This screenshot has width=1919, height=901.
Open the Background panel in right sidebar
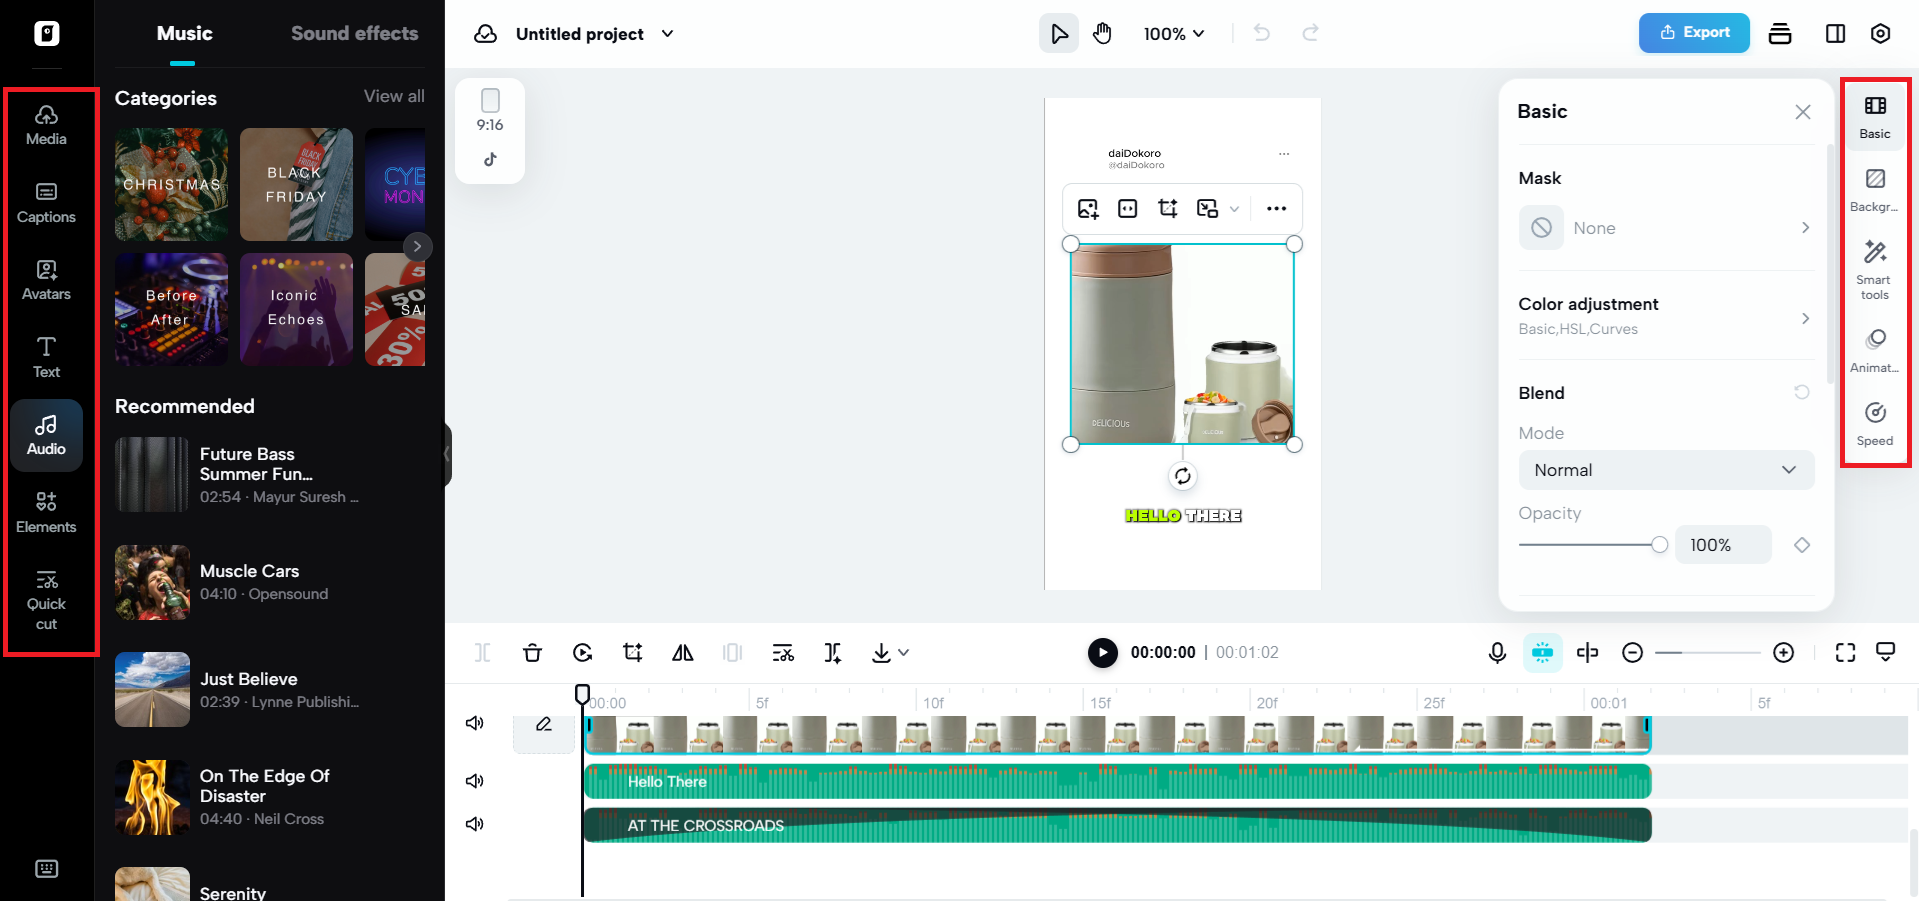tap(1875, 190)
